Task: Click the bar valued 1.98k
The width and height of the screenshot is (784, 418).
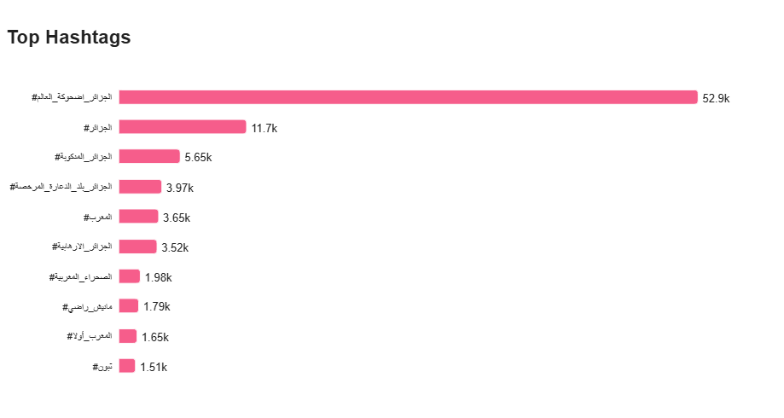Action: [x=130, y=276]
